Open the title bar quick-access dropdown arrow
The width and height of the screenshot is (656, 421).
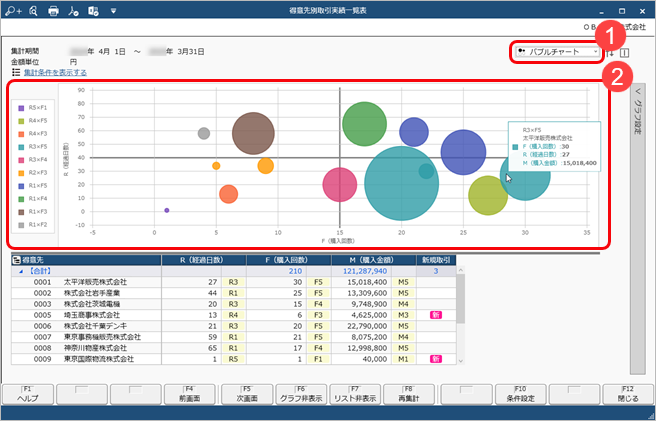[x=113, y=11]
